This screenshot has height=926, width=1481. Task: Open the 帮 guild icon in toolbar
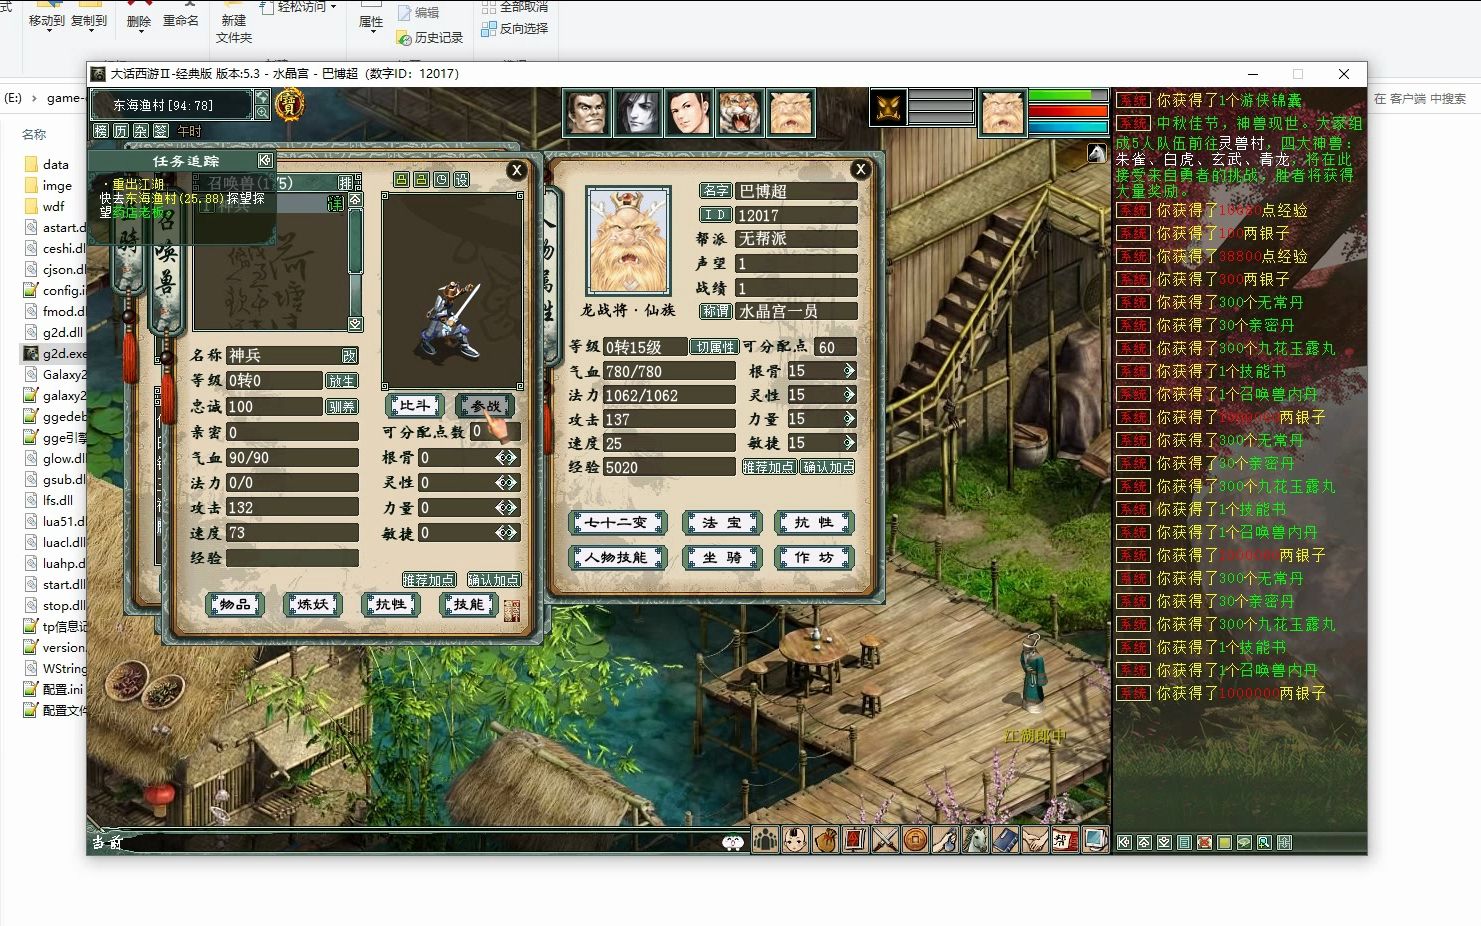(x=1065, y=840)
